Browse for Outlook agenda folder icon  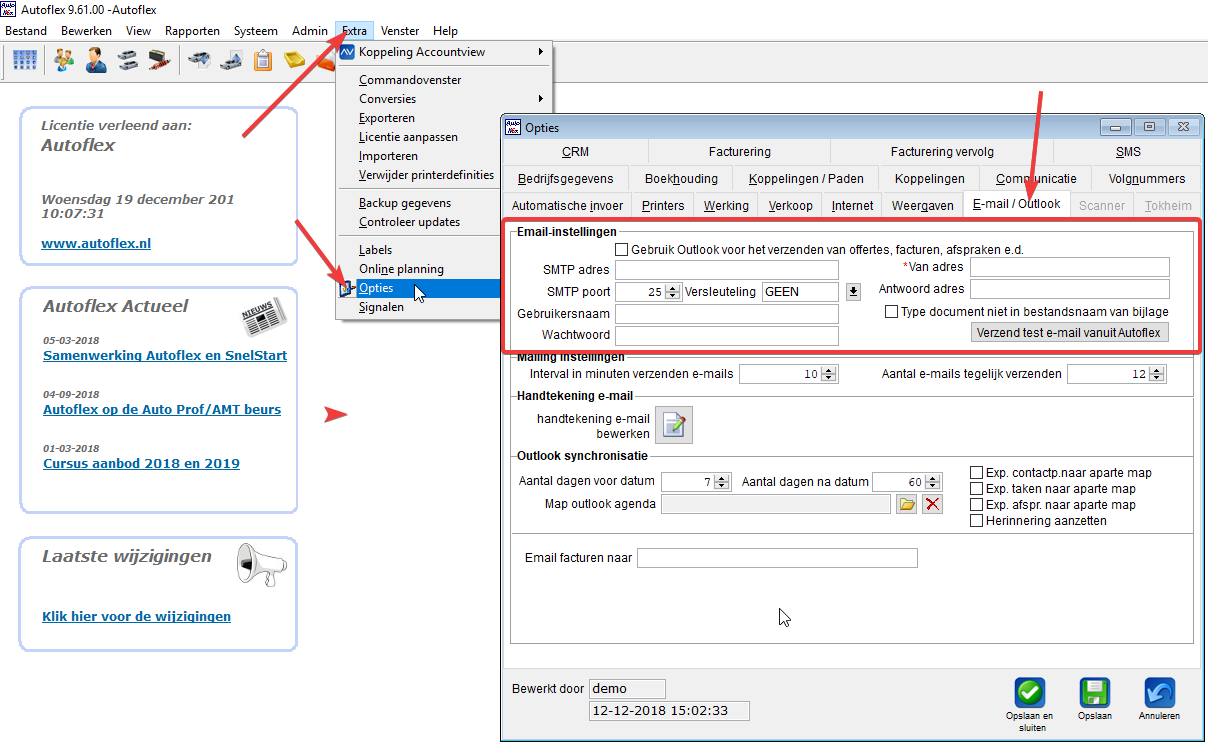906,504
